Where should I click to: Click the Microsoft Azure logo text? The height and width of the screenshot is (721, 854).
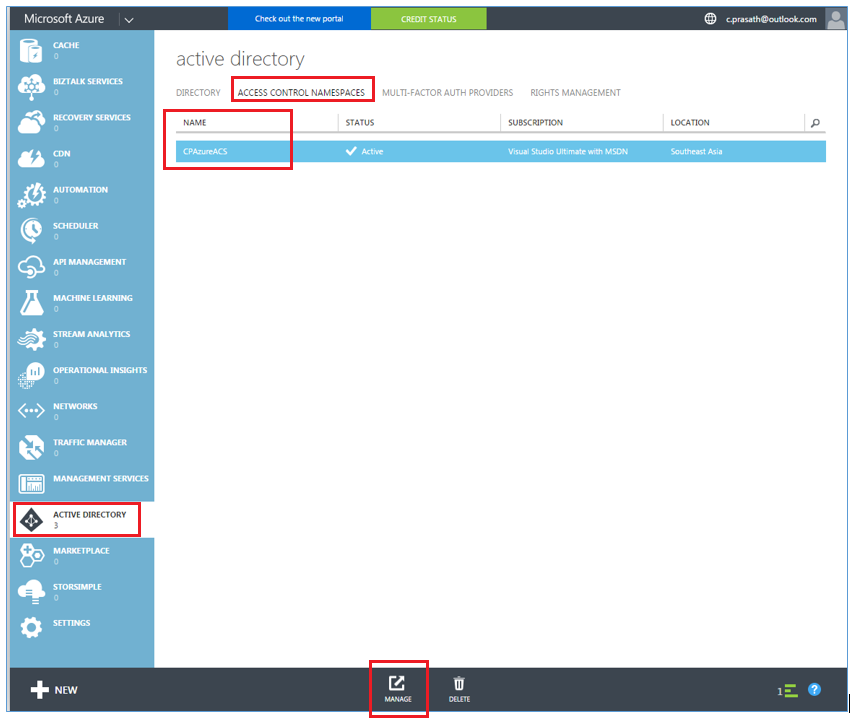tap(64, 19)
